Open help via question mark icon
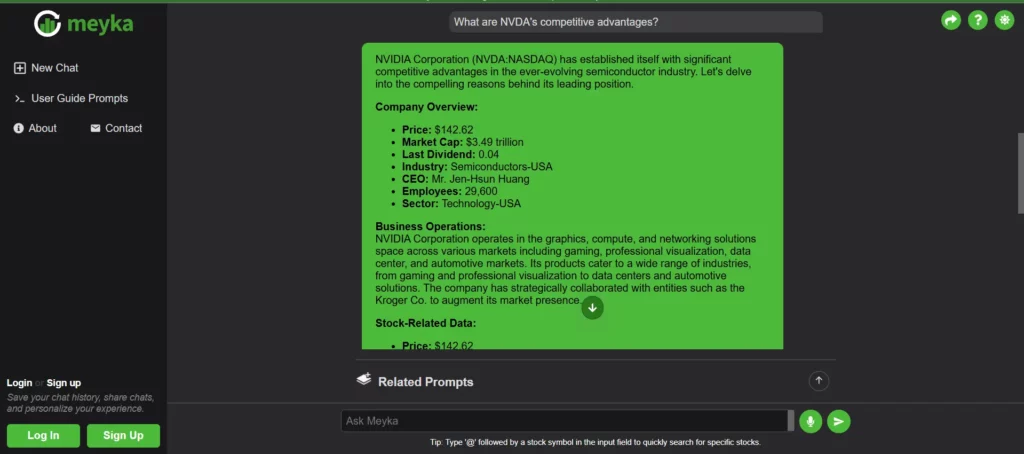The width and height of the screenshot is (1024, 454). coord(977,20)
